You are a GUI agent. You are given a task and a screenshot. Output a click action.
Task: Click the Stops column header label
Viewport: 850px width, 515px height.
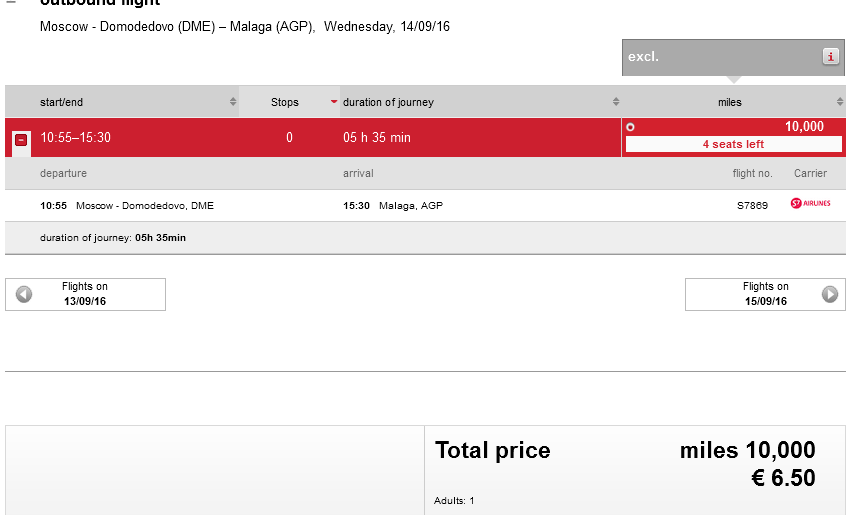click(x=285, y=102)
